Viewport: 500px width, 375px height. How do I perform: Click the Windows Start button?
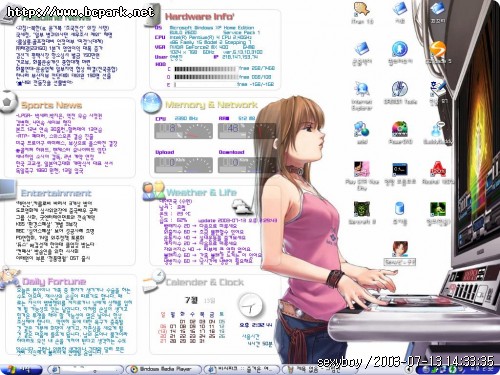(x=21, y=369)
